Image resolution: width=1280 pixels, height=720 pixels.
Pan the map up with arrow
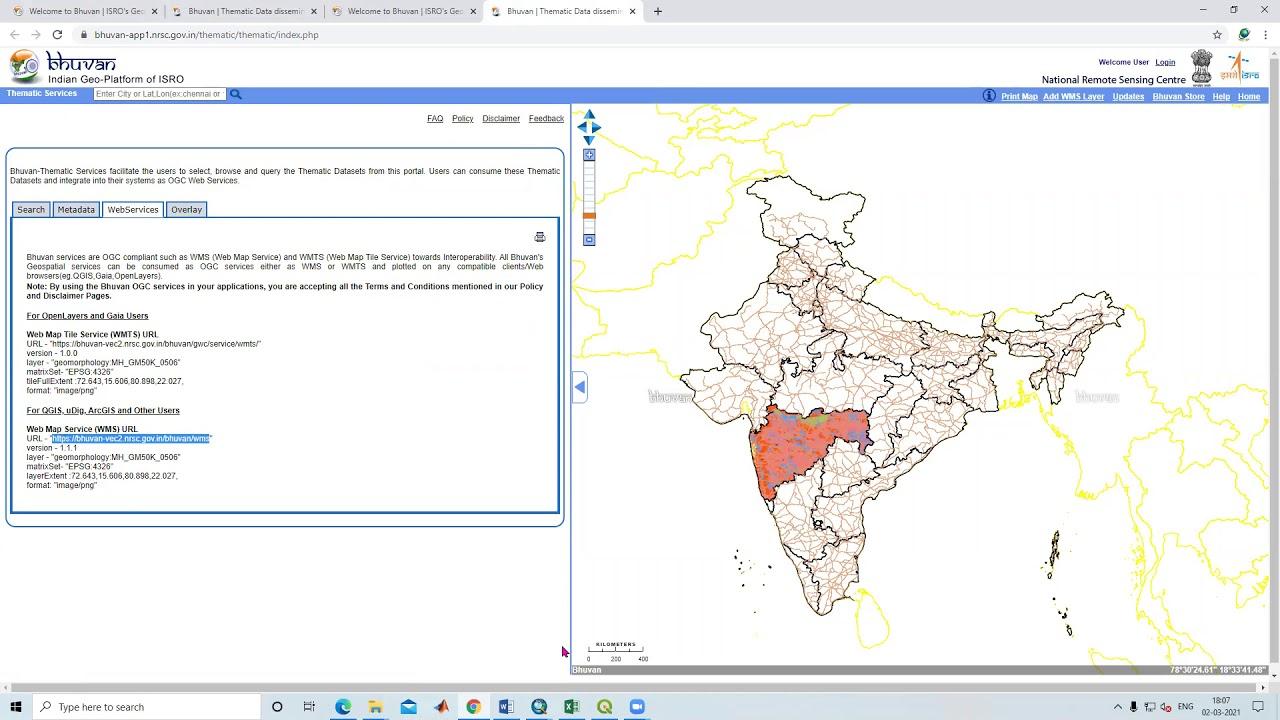(589, 115)
